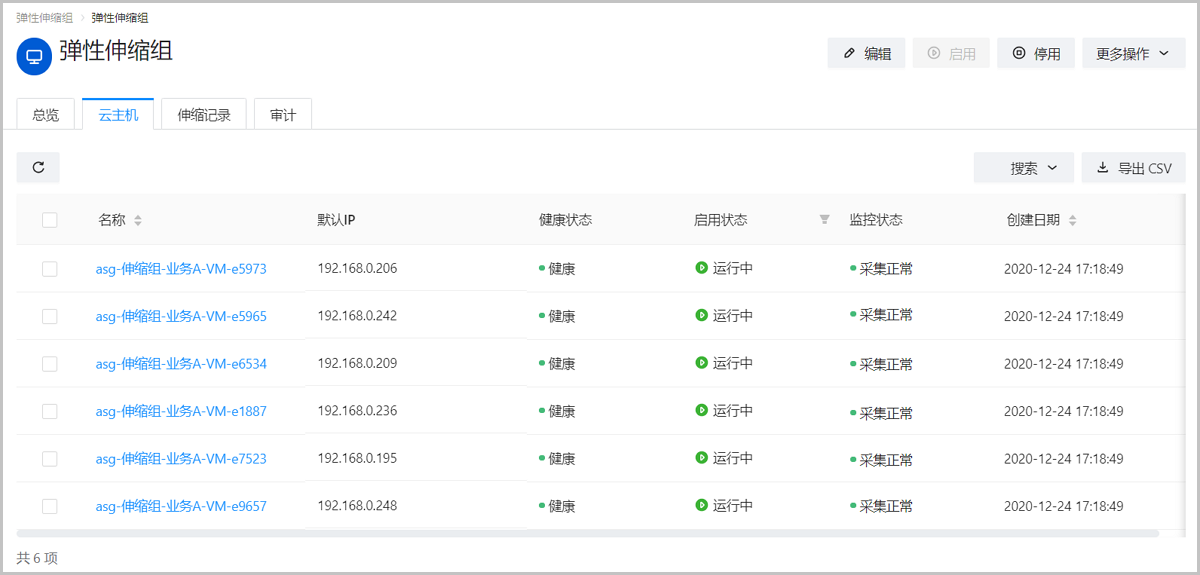Click the 编辑 pencil button
1200x575 pixels.
click(866, 54)
